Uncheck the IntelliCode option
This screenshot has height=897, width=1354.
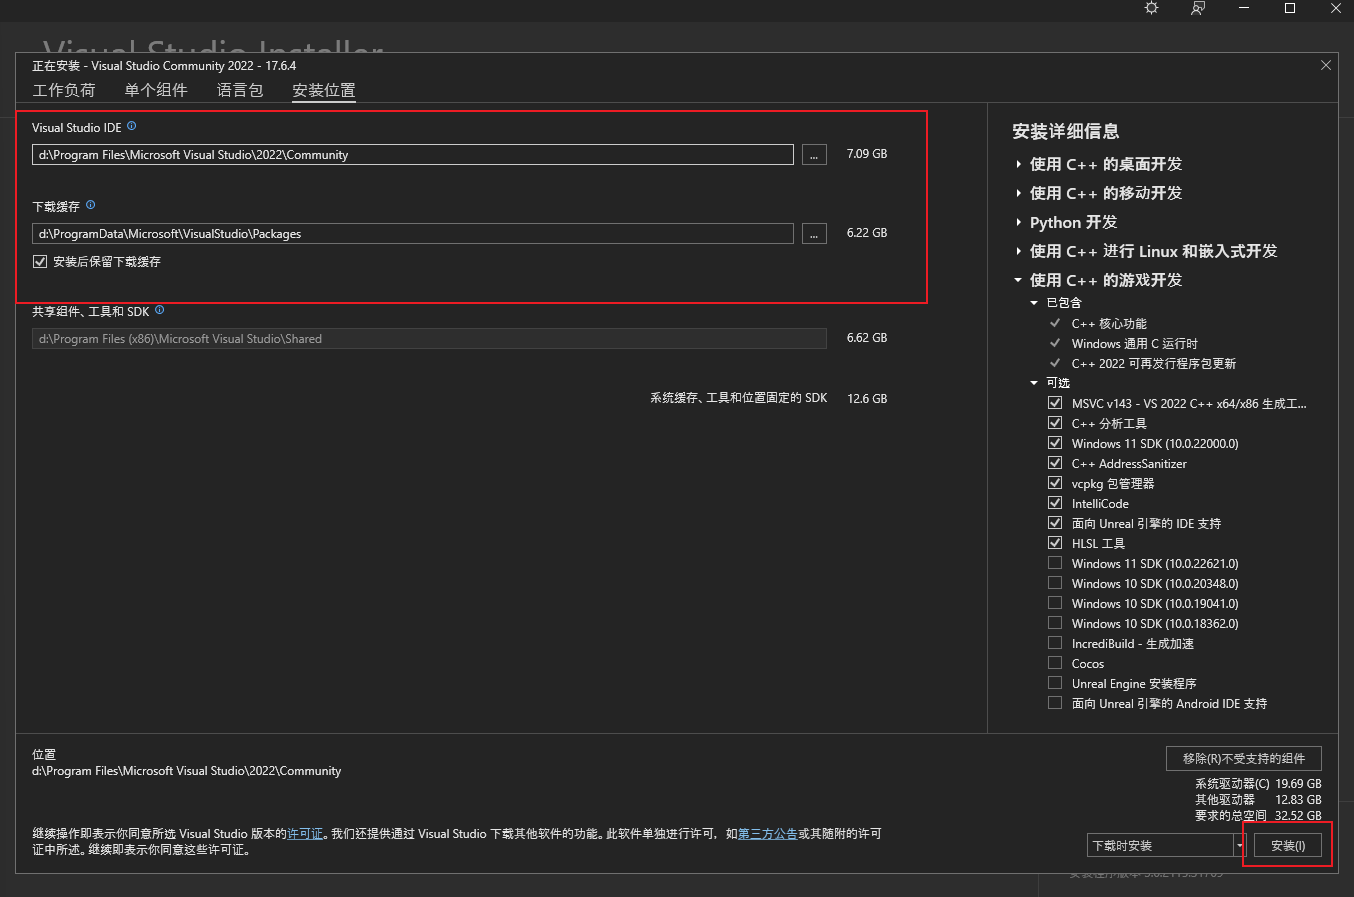click(1055, 503)
